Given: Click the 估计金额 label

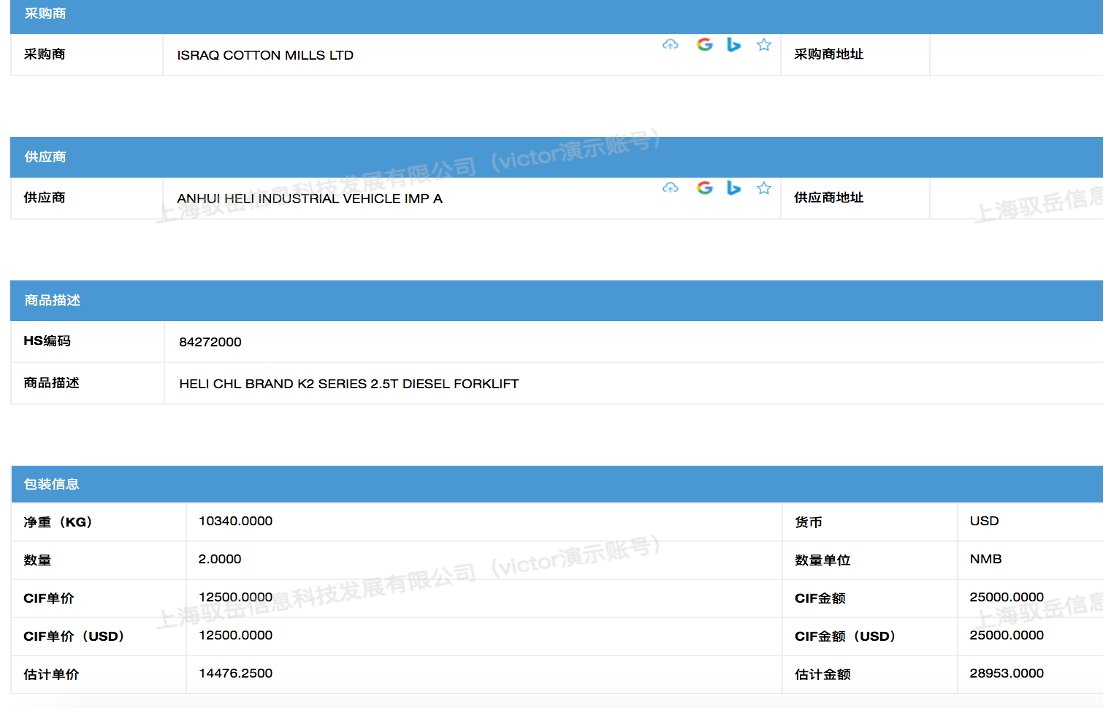Looking at the screenshot, I should [822, 674].
